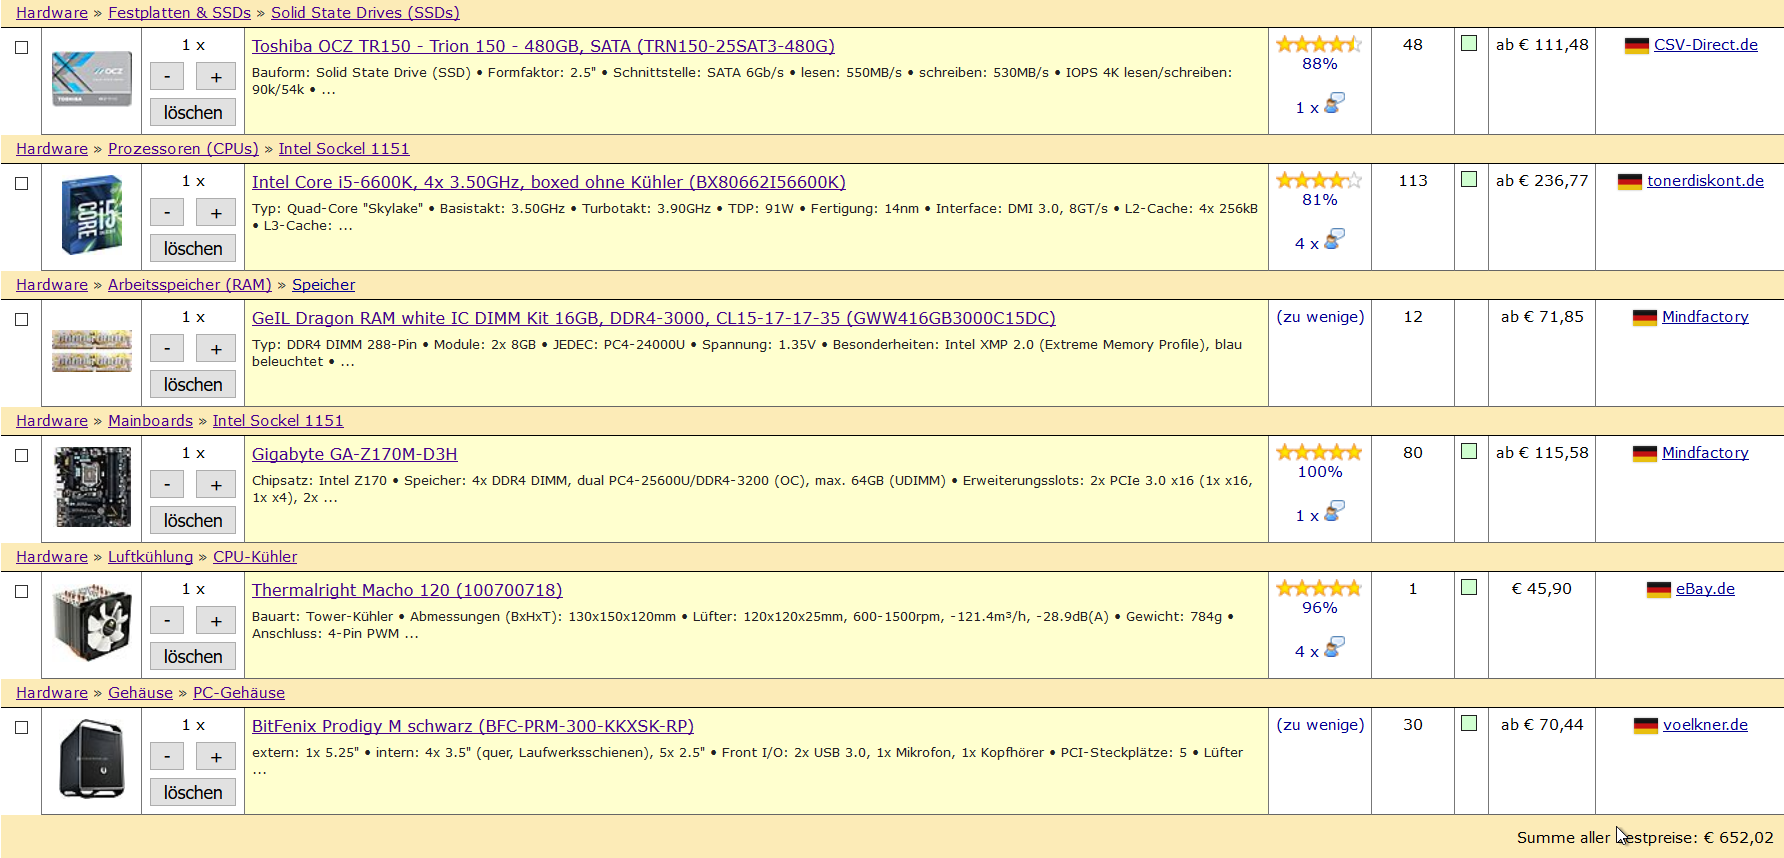This screenshot has height=858, width=1784.
Task: Open CPU-Kühler breadcrumb category
Action: 255,557
